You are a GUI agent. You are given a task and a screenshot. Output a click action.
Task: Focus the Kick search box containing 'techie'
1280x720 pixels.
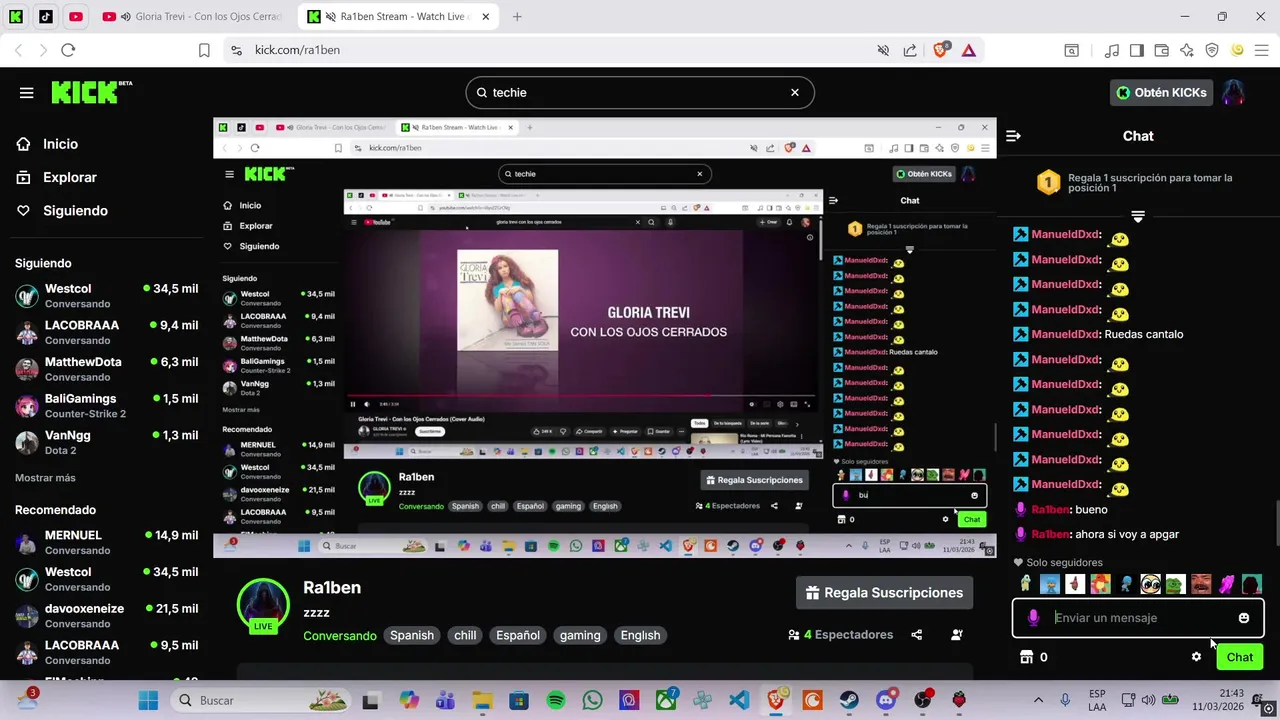coord(640,92)
